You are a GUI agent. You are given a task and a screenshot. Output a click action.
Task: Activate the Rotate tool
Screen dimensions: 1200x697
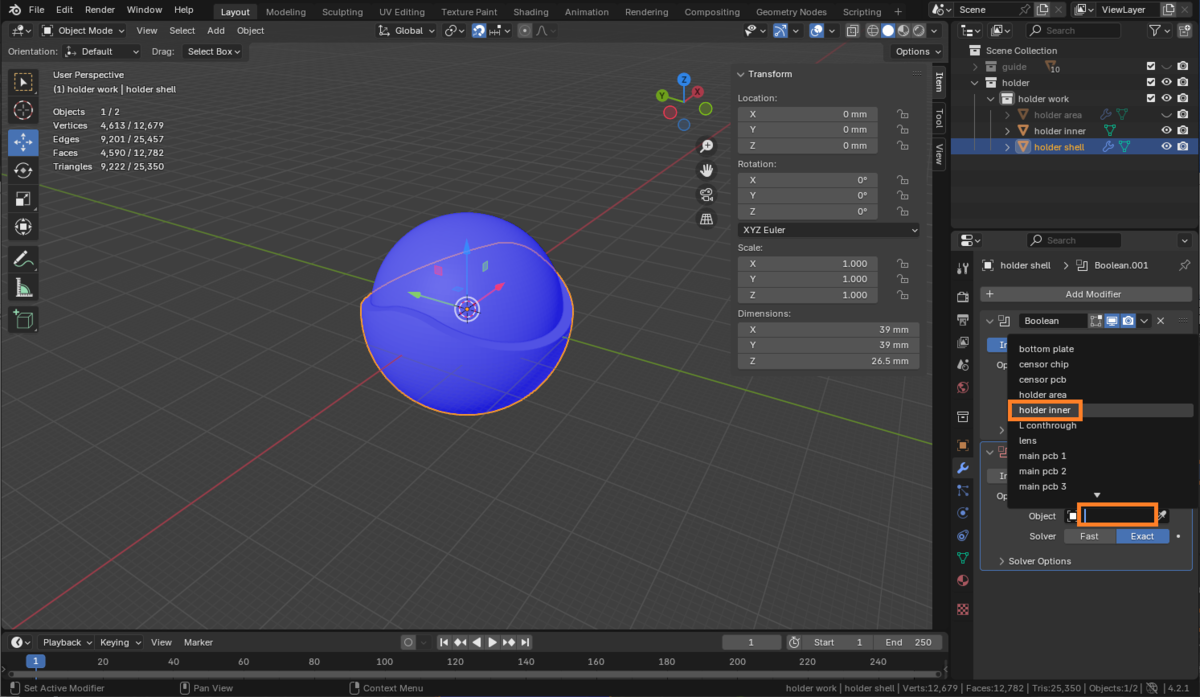pos(23,171)
